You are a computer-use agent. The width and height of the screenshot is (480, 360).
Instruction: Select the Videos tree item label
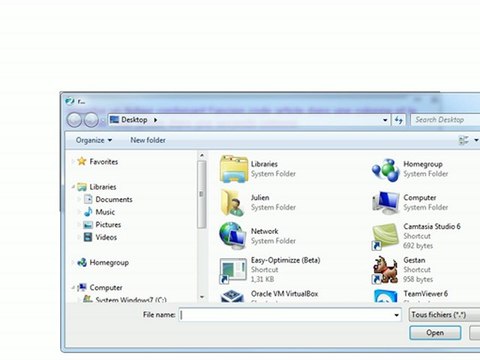coord(106,237)
